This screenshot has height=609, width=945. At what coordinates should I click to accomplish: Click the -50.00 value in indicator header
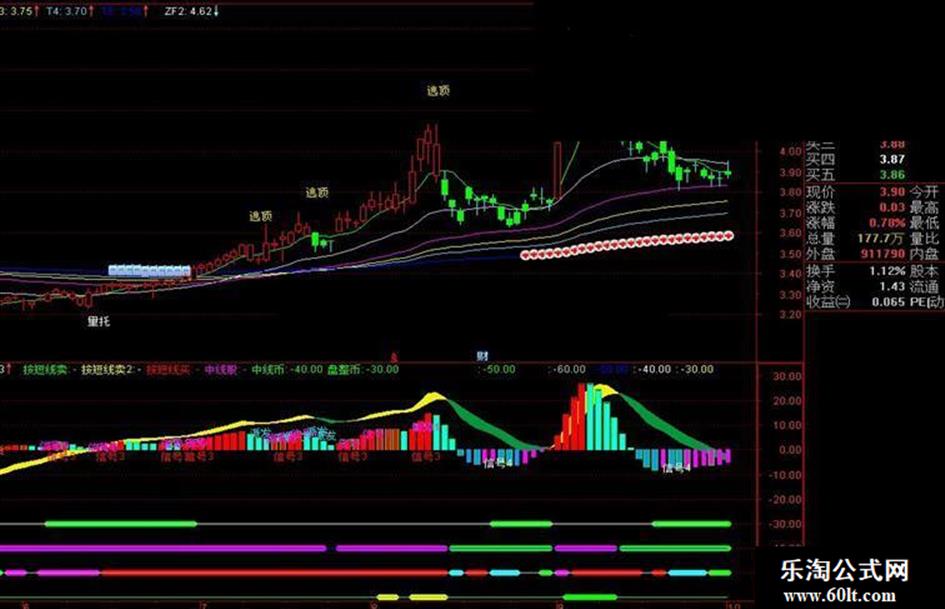point(498,369)
